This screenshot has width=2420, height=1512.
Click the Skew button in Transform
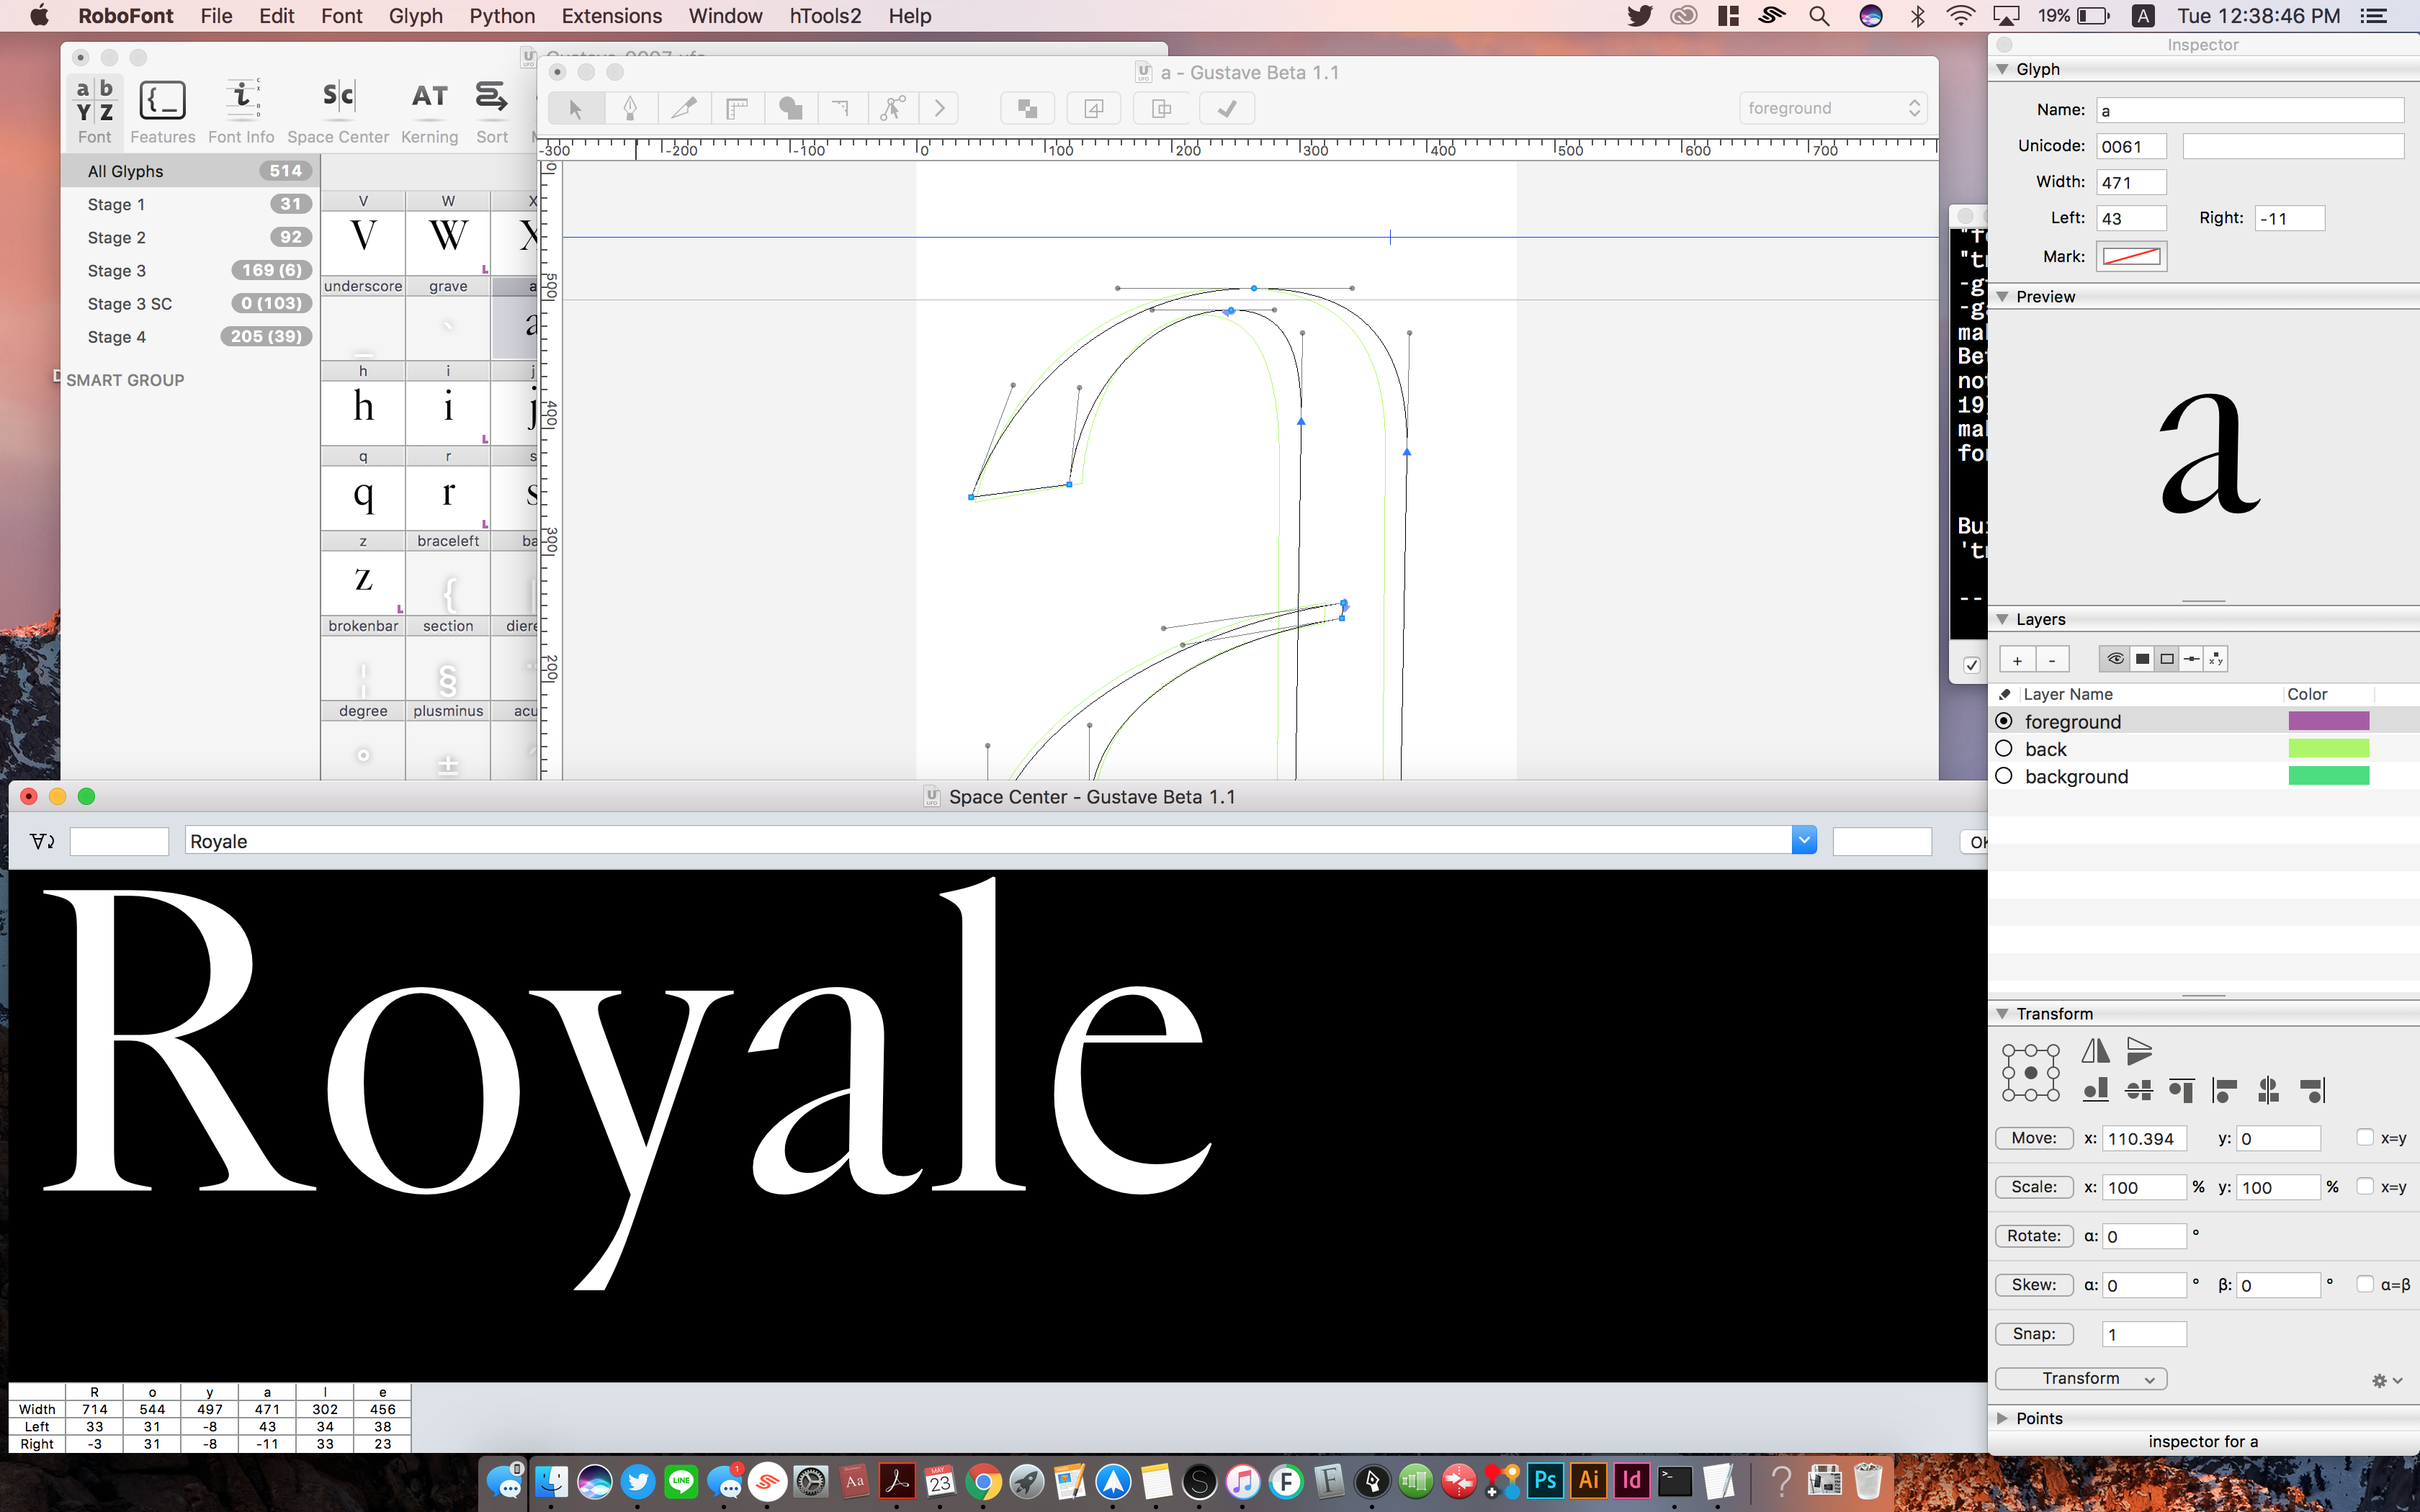pos(2034,1285)
